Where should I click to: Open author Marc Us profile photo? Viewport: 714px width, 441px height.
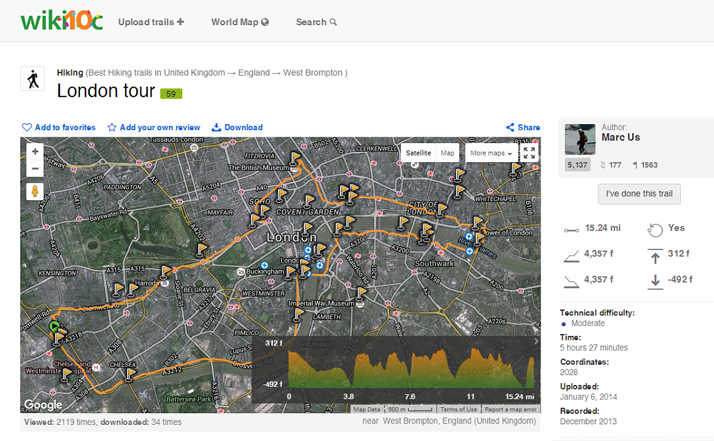pos(580,140)
